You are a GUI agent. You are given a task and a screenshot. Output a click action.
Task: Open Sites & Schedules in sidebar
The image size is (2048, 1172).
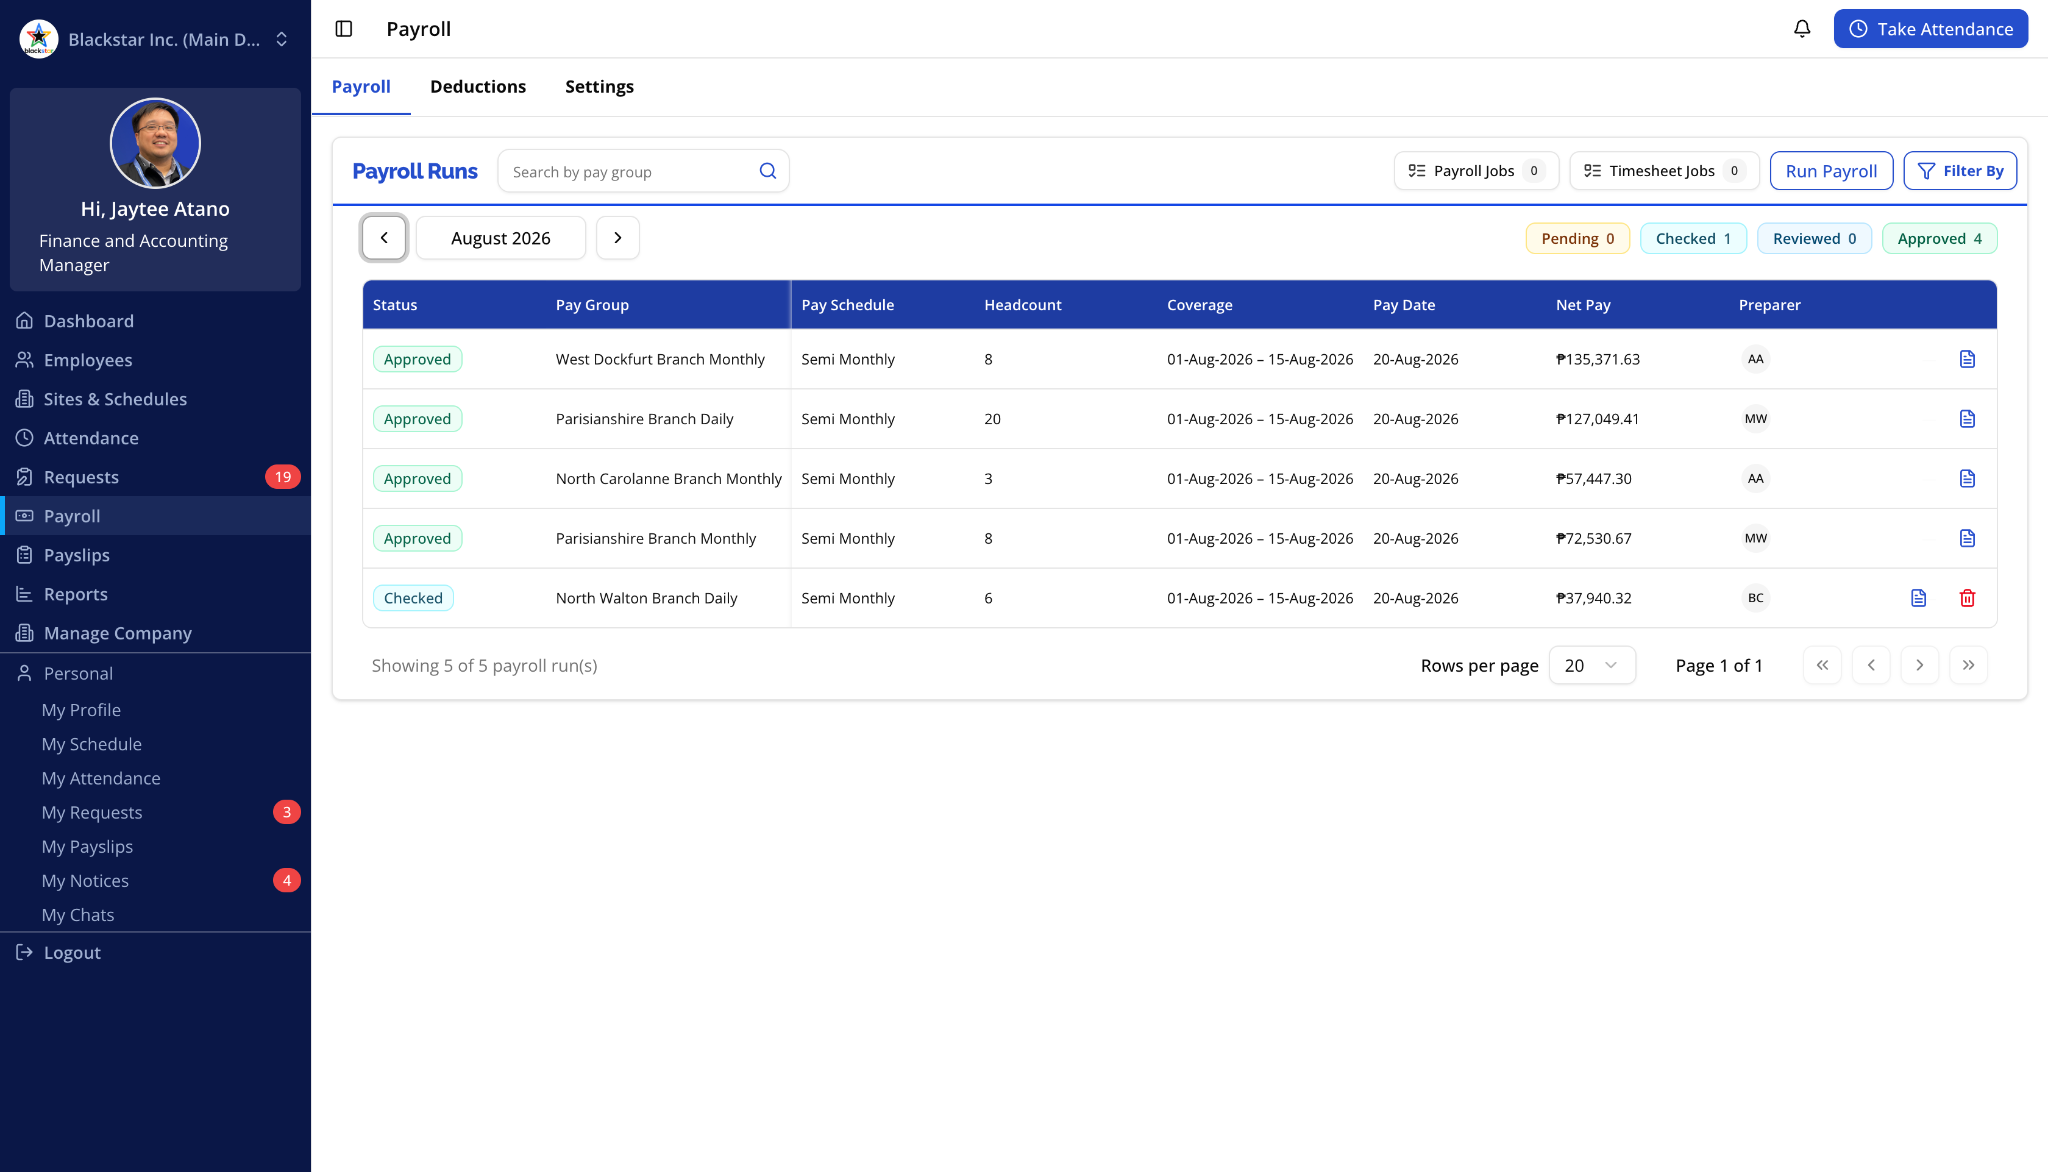coord(155,399)
